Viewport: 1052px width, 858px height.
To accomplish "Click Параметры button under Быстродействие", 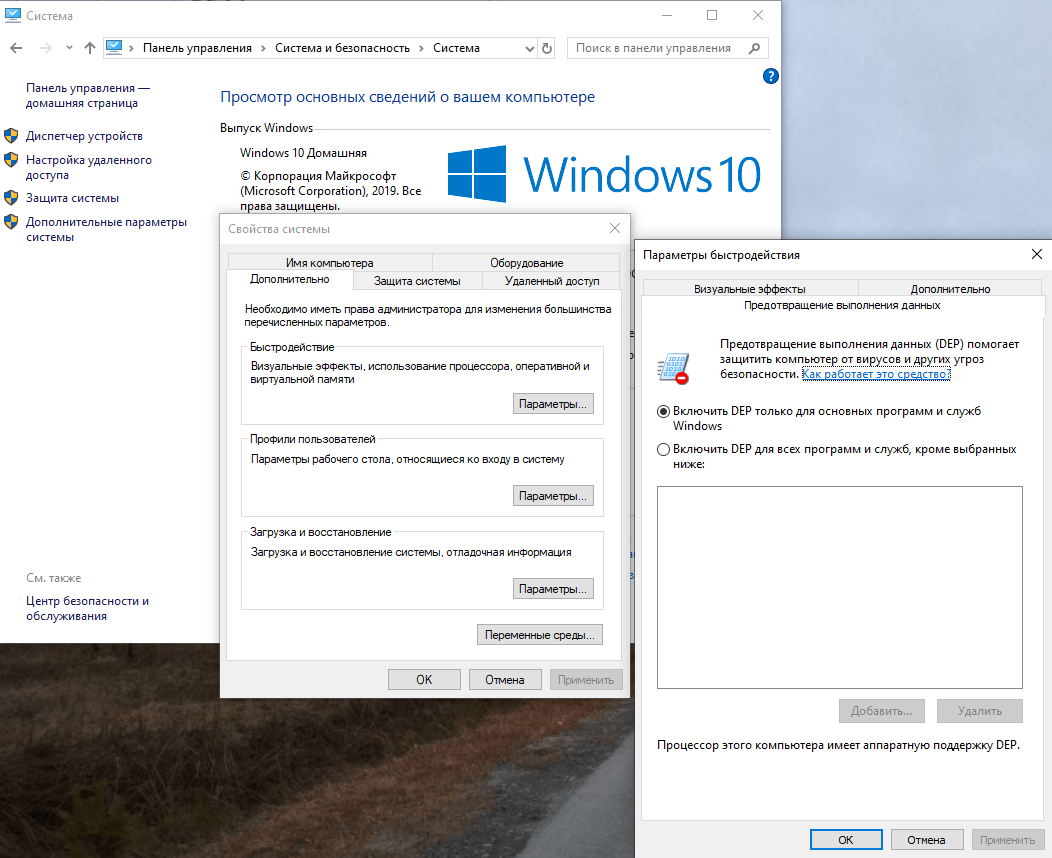I will tap(553, 404).
